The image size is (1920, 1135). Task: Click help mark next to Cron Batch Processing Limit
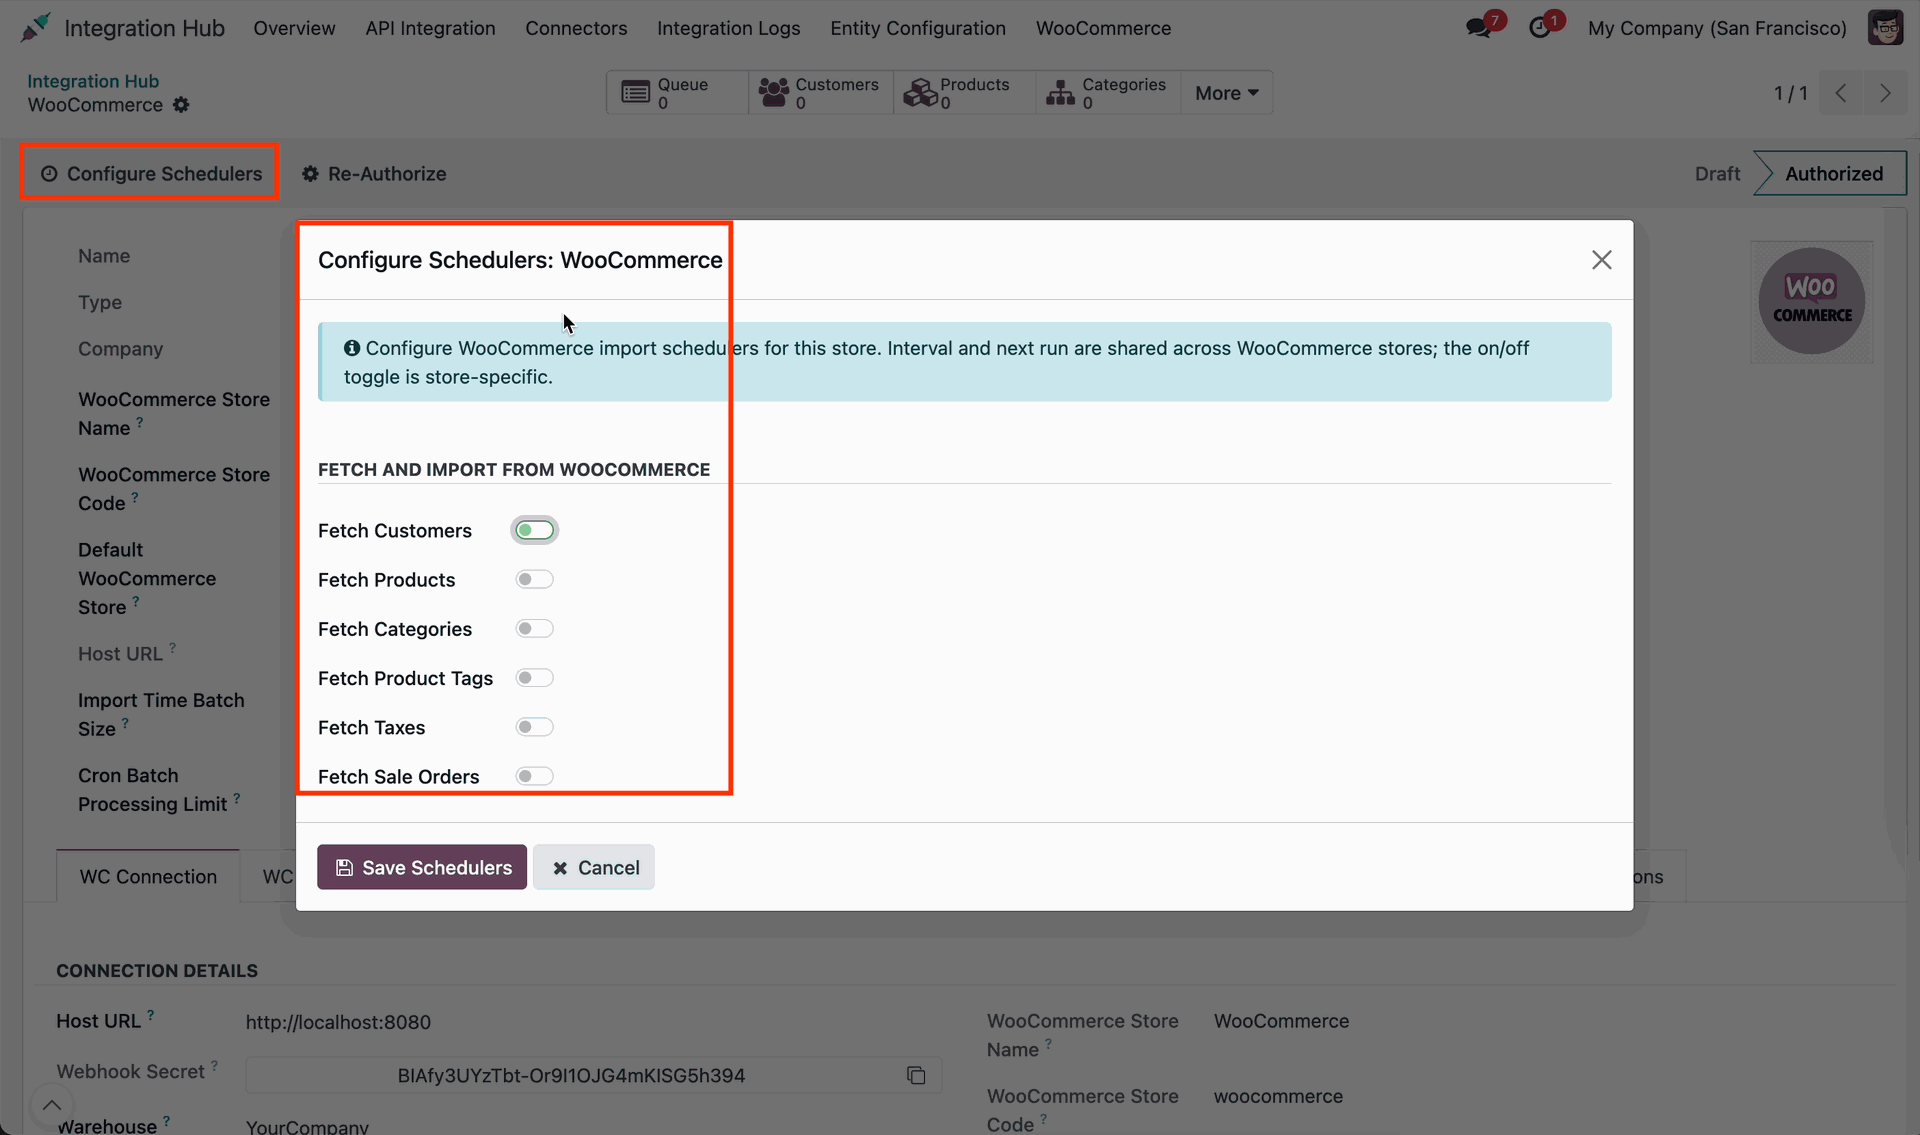click(237, 798)
